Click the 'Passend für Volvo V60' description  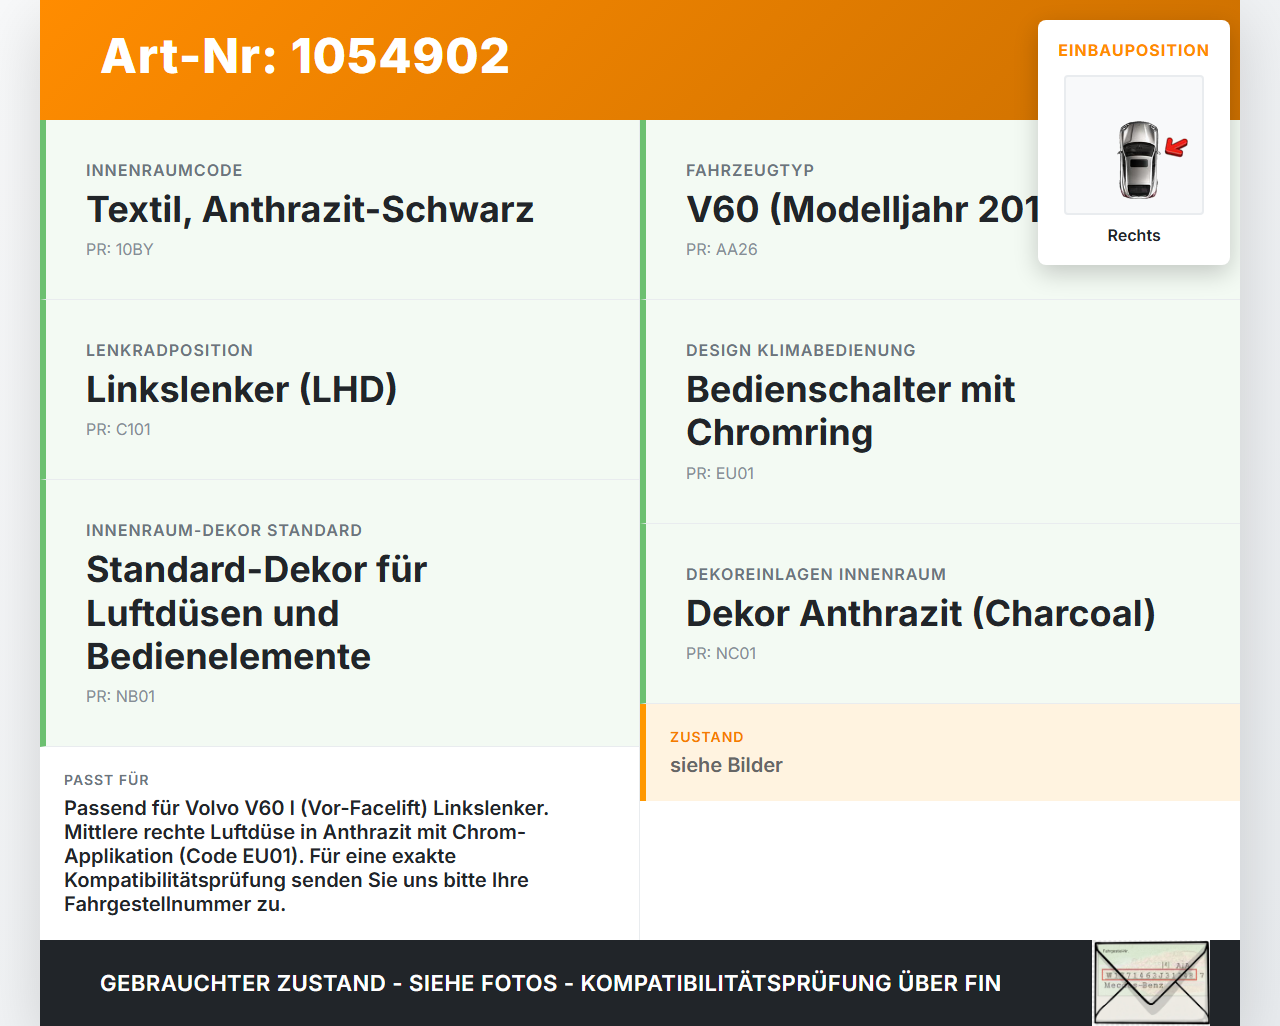306,856
